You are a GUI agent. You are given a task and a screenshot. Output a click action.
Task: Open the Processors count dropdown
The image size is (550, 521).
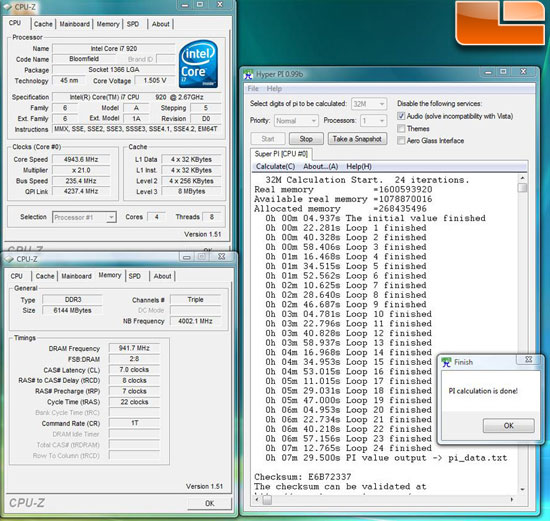pyautogui.click(x=374, y=121)
